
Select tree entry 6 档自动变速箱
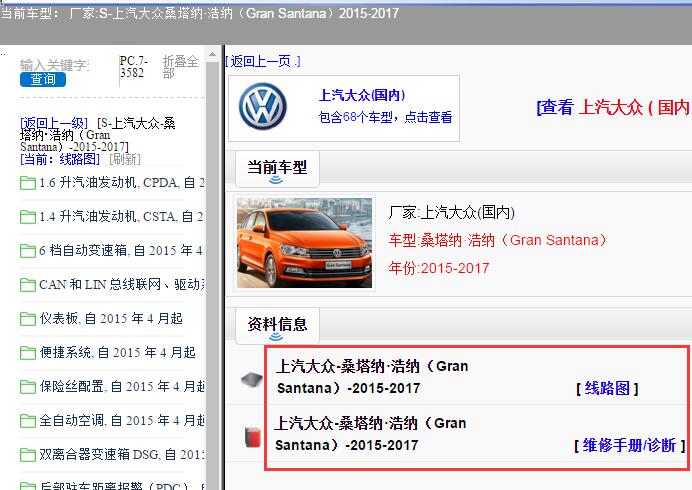120,250
